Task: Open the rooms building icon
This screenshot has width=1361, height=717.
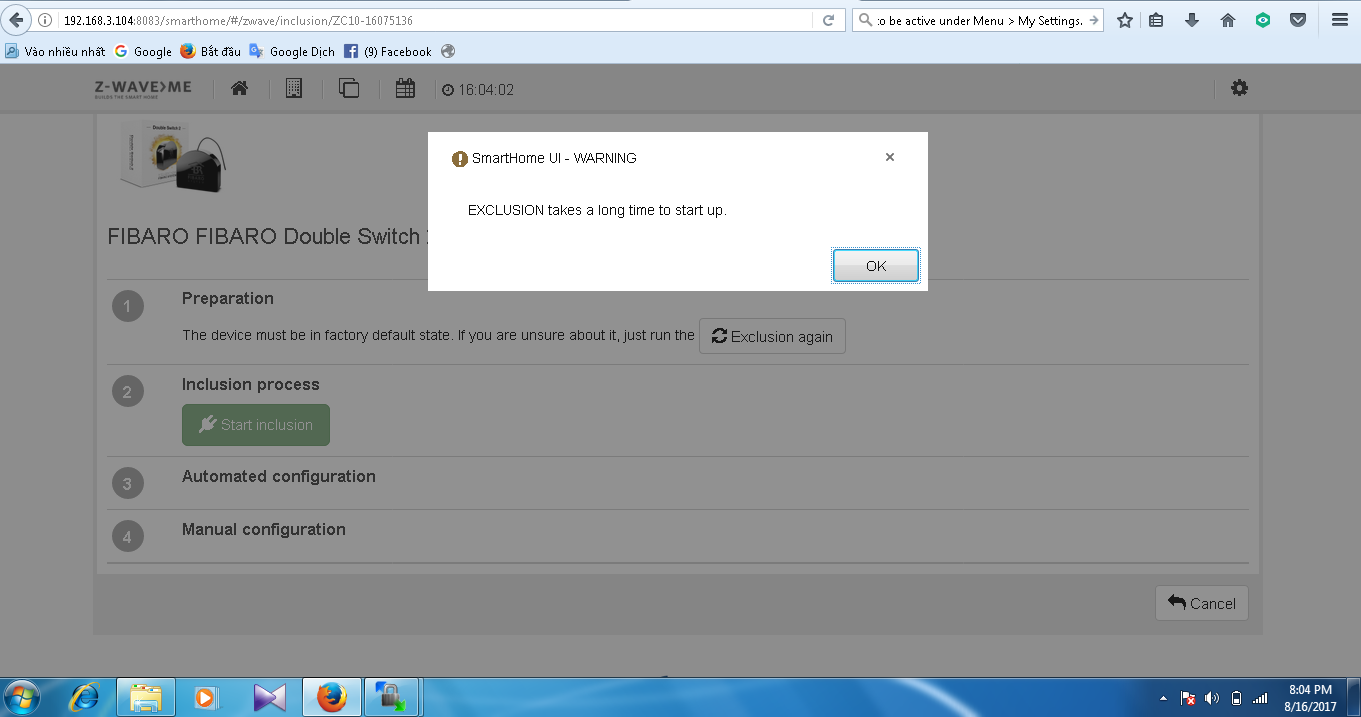Action: click(293, 89)
